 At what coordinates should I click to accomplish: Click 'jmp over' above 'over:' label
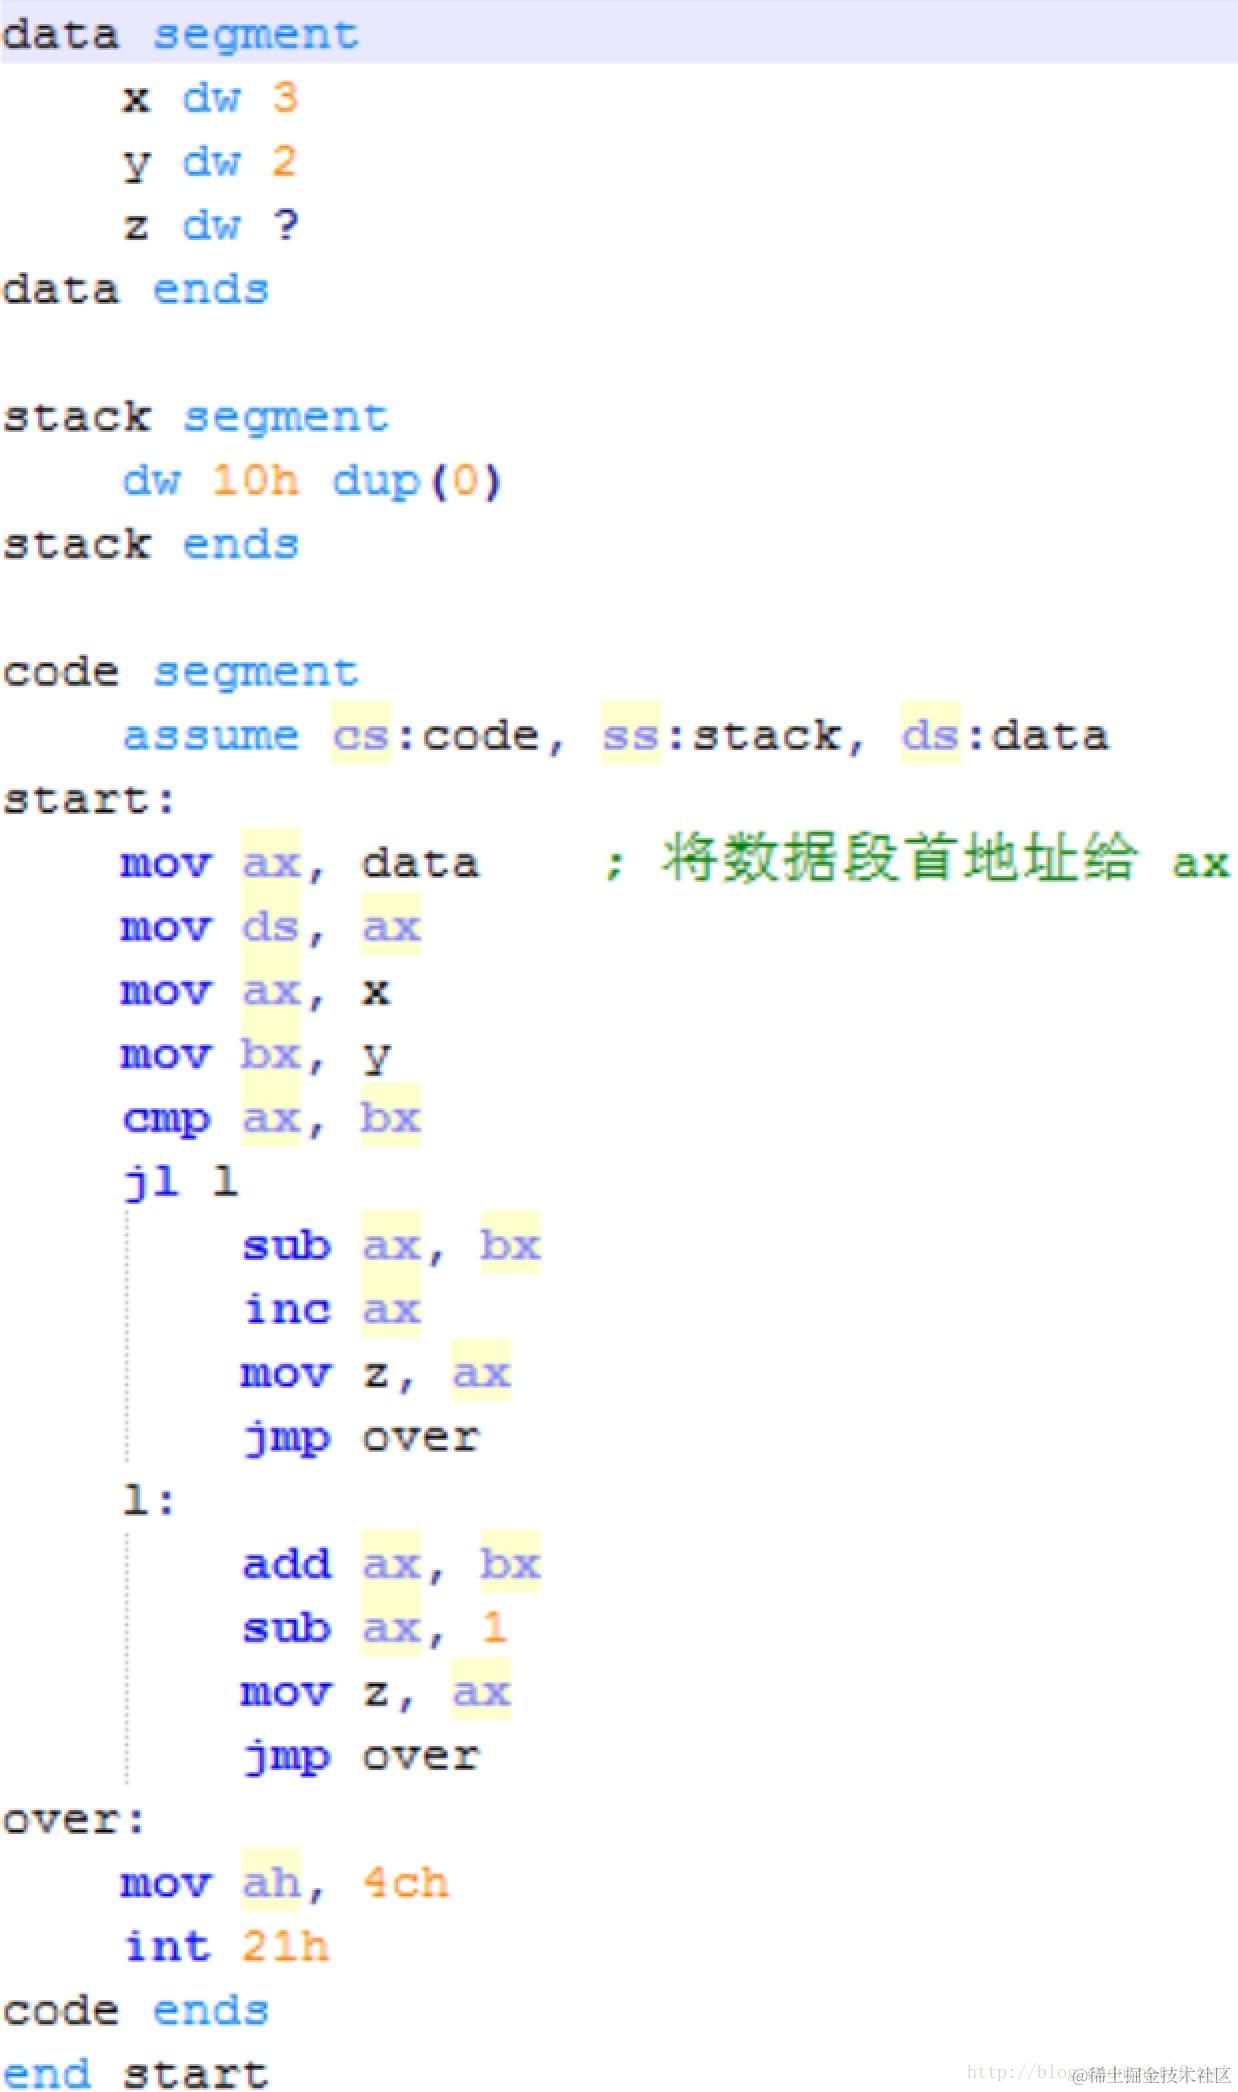(361, 1758)
